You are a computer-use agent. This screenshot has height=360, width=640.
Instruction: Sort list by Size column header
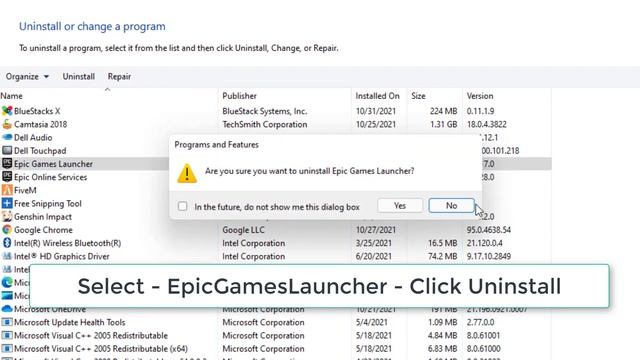coord(418,96)
